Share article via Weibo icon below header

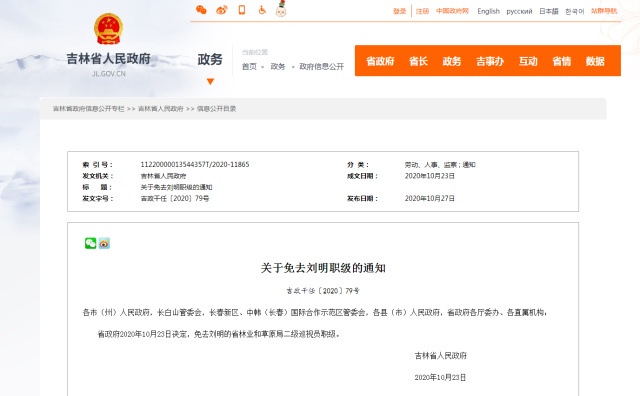click(104, 243)
